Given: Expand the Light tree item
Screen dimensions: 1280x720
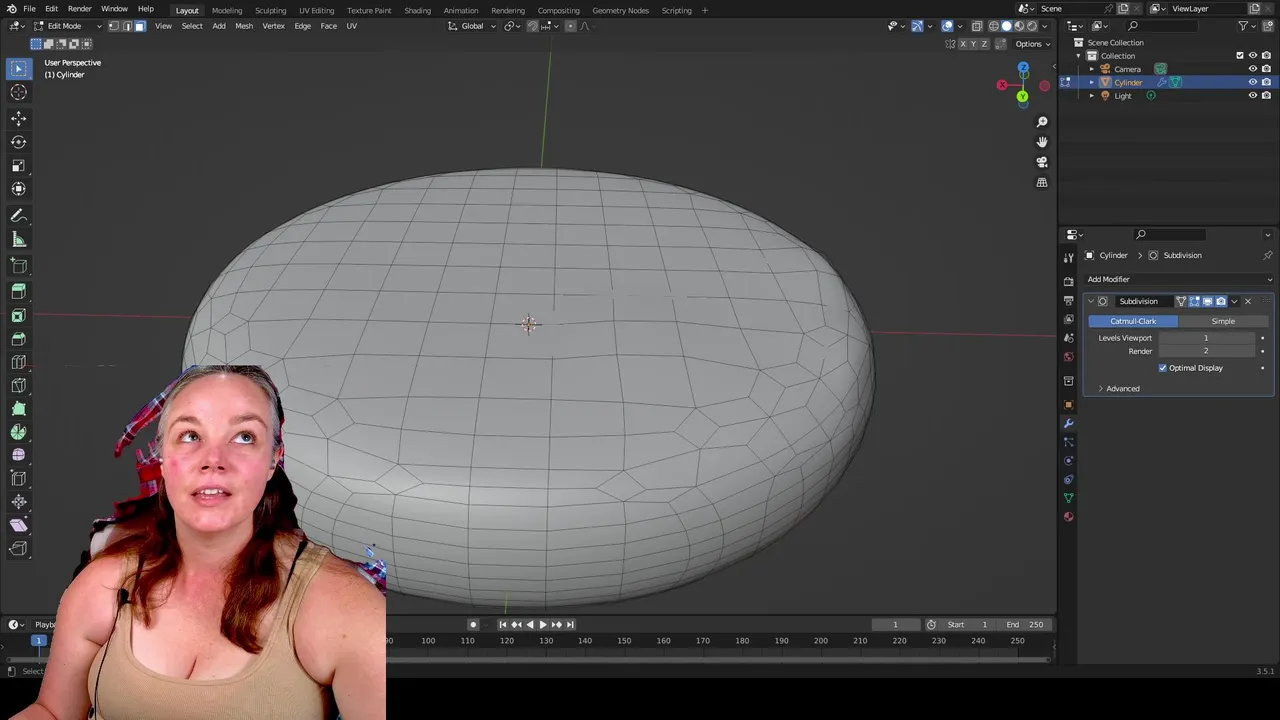Looking at the screenshot, I should click(x=1091, y=95).
